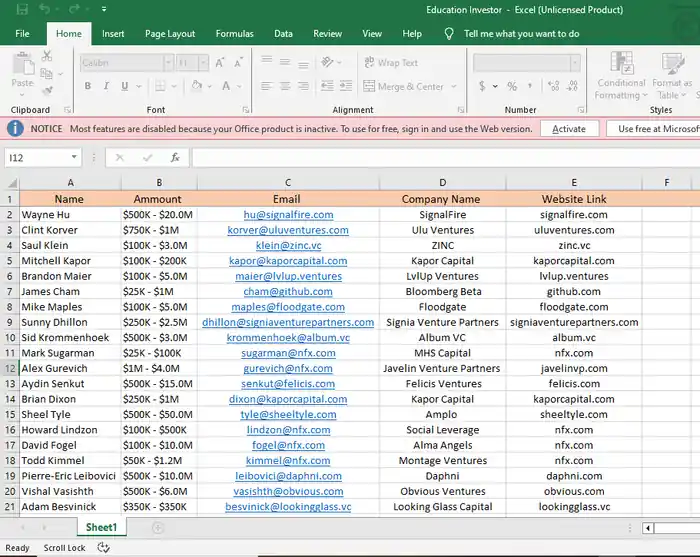The width and height of the screenshot is (700, 557).
Task: Click the Select All corner triangle
Action: click(x=12, y=183)
